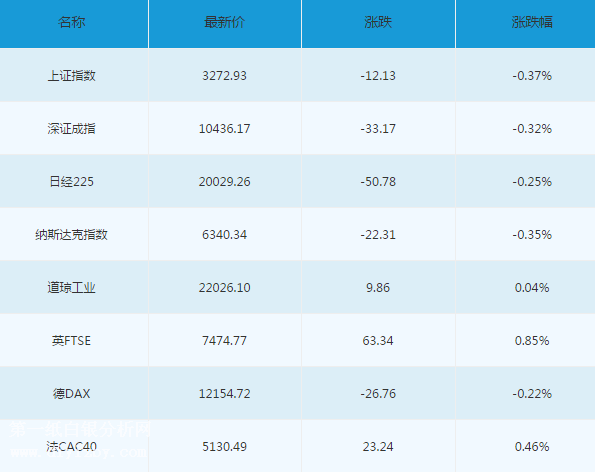Click the 名称 column header

tap(71, 22)
